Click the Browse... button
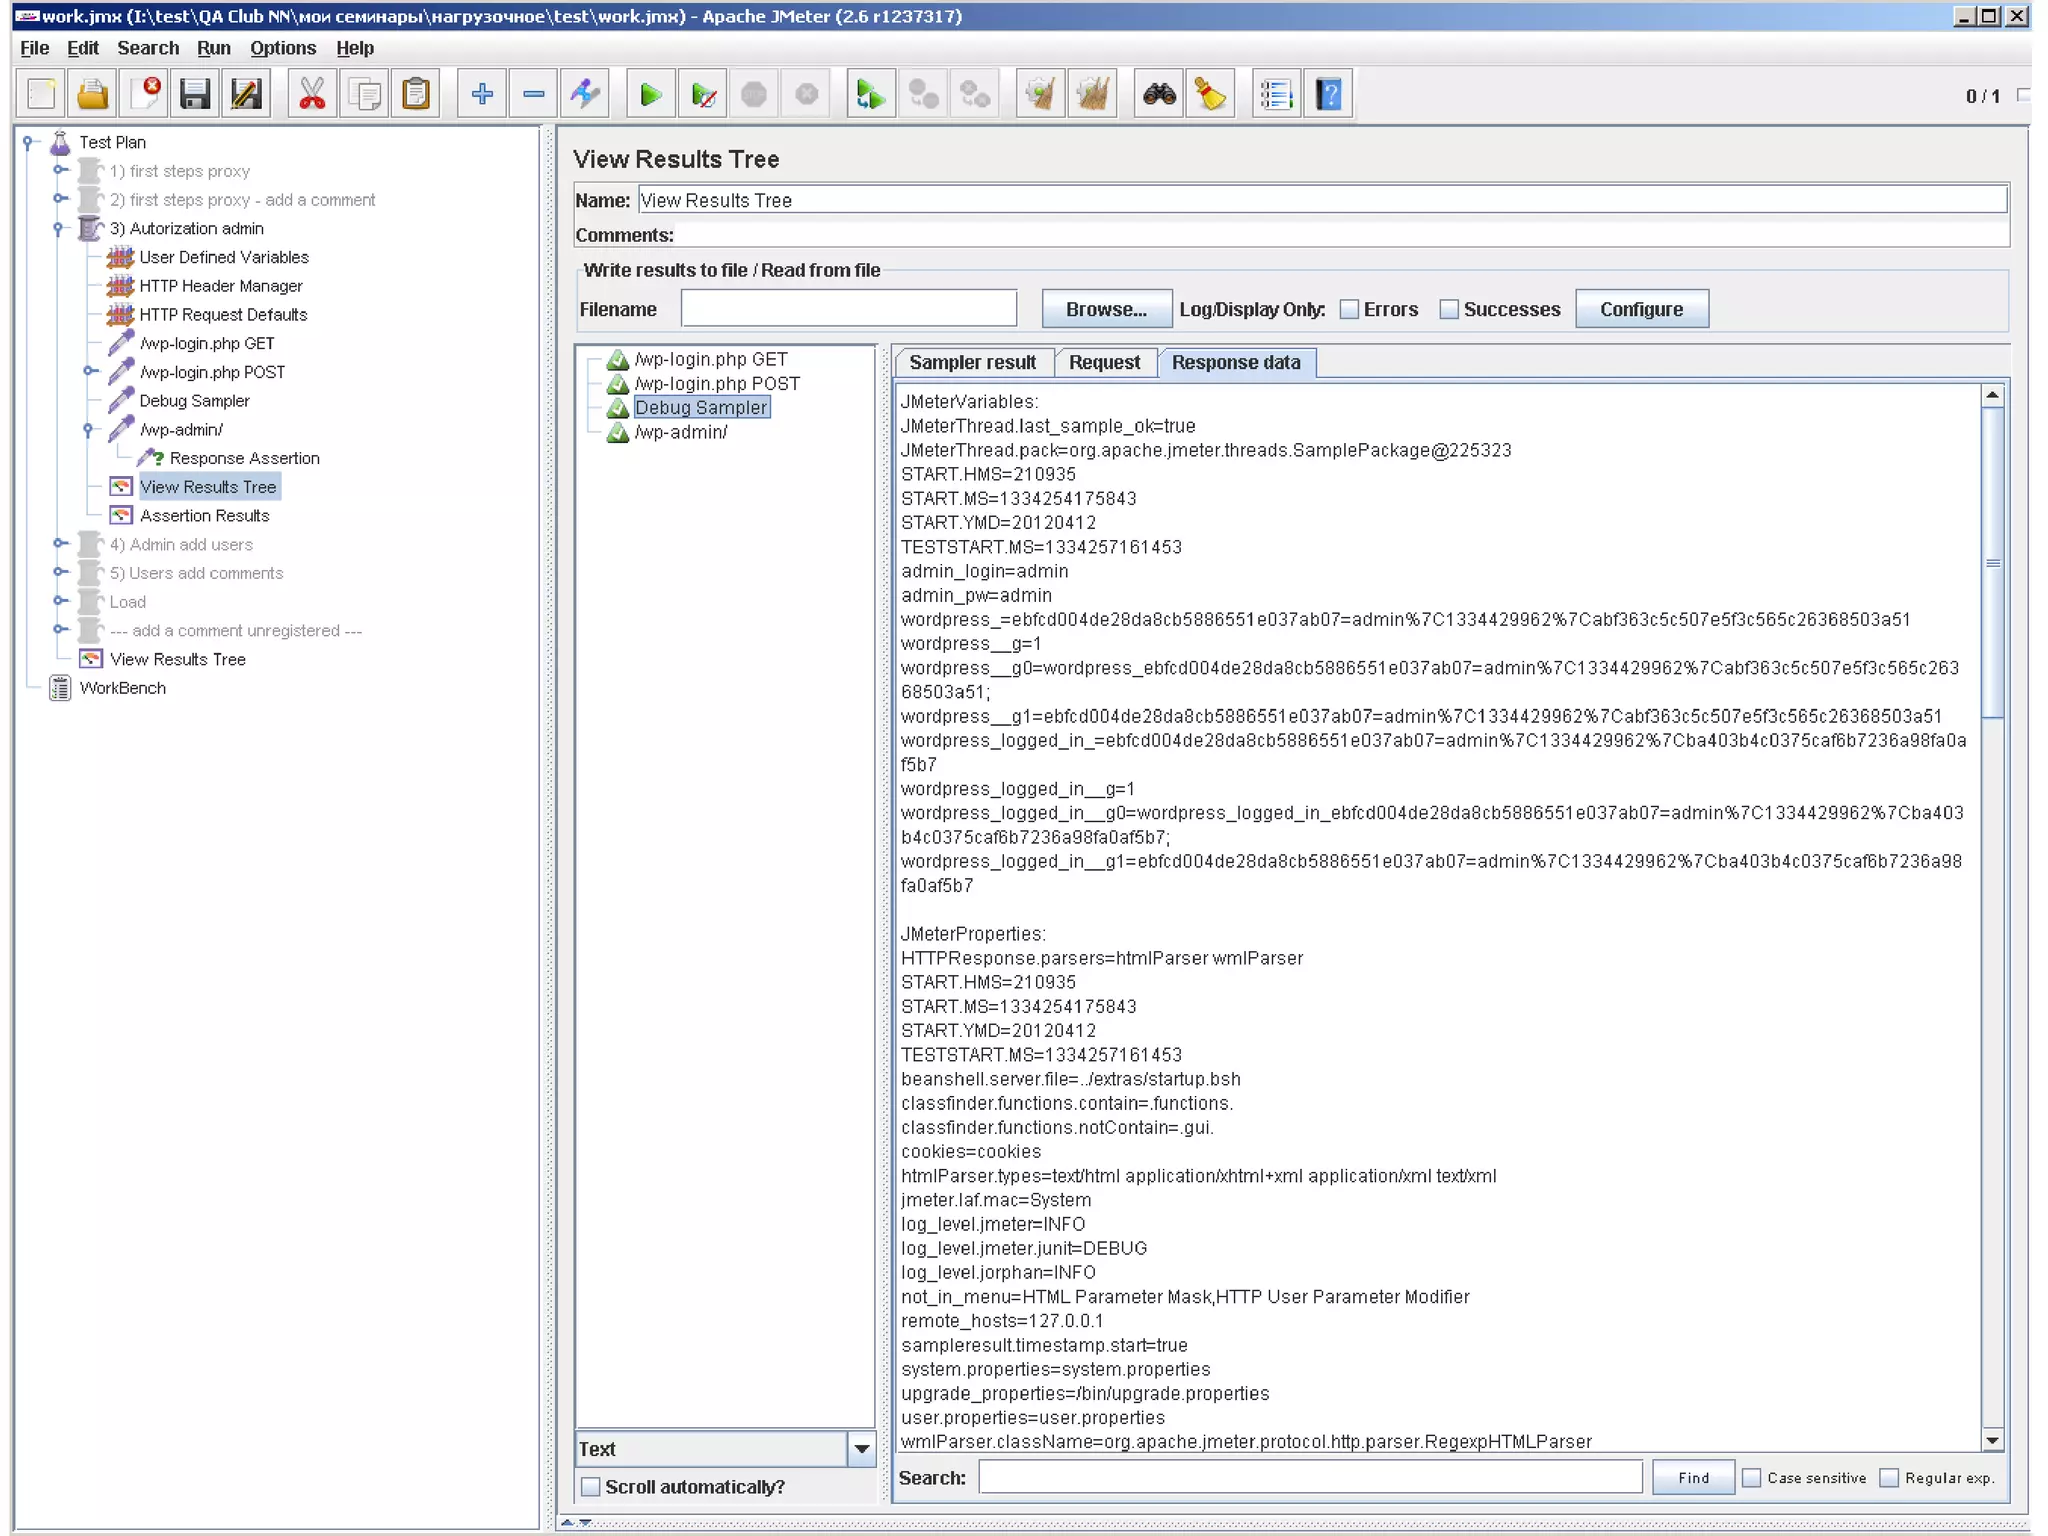This screenshot has width=2048, height=1536. (1106, 310)
